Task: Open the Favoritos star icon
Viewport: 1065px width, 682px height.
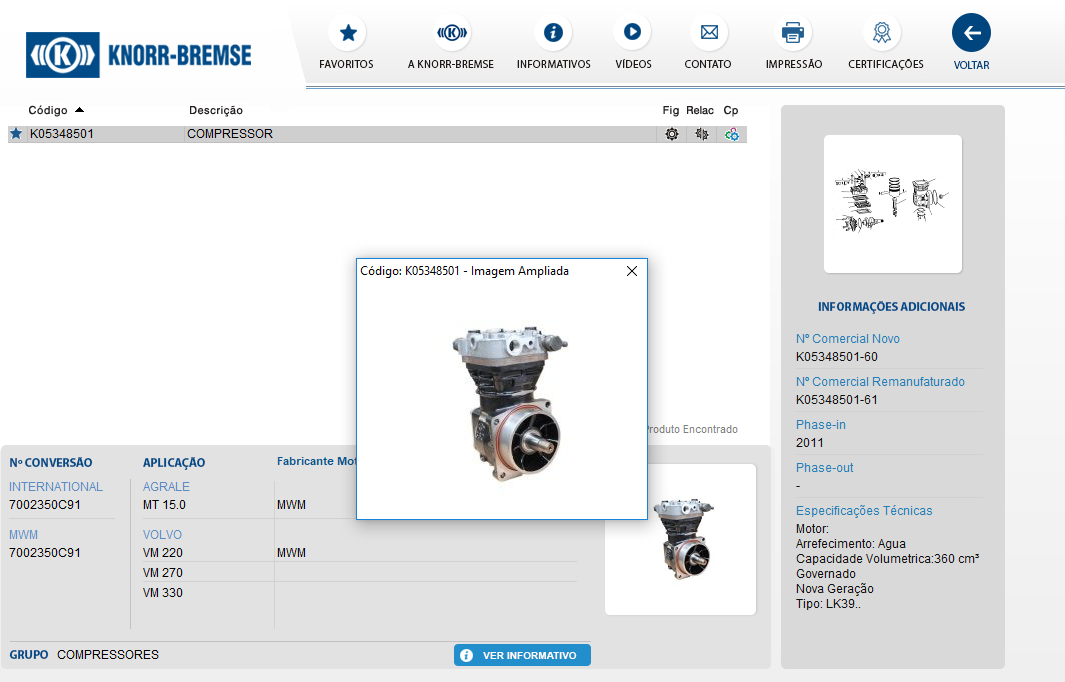Action: tap(347, 33)
